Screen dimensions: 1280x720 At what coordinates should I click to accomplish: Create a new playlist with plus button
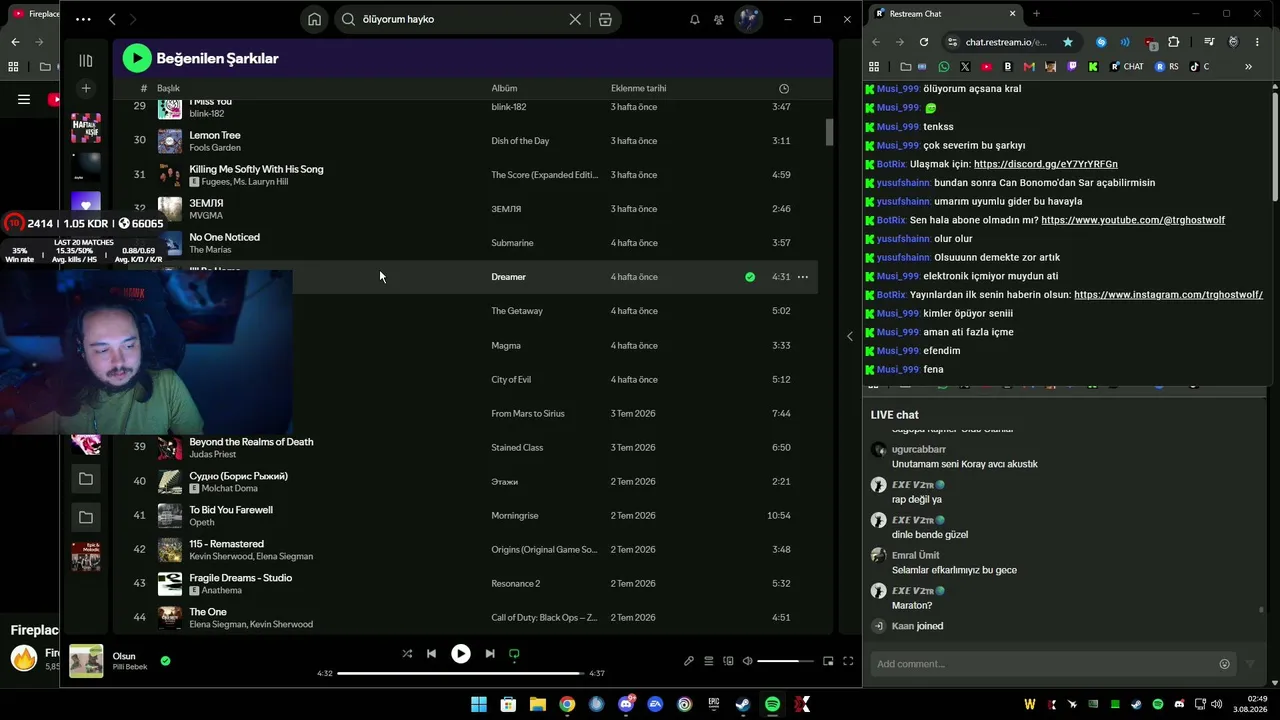86,89
